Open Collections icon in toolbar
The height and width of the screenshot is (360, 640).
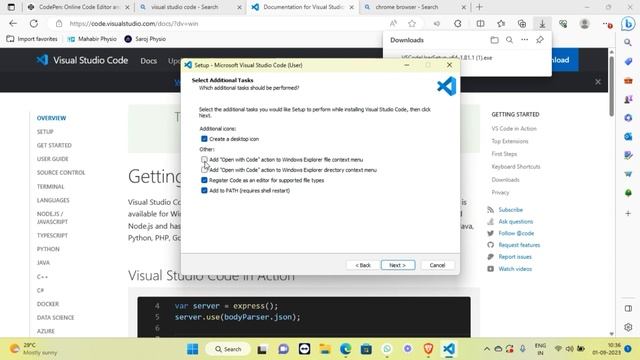522,24
